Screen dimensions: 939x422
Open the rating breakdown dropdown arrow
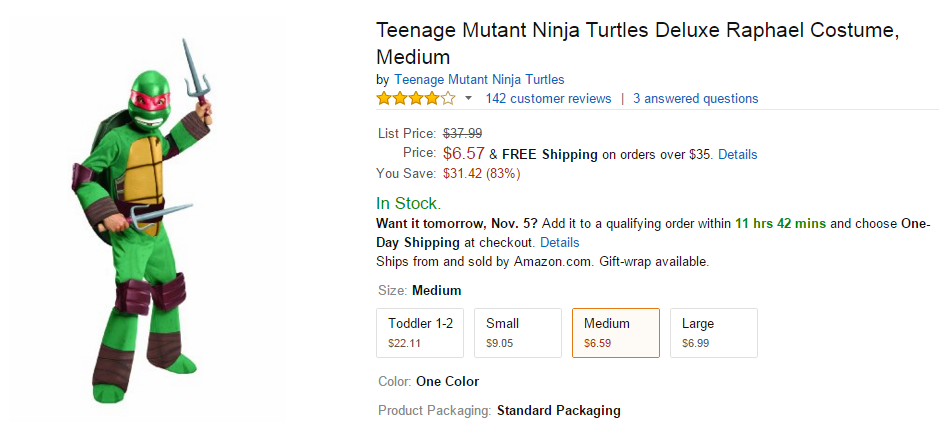tap(469, 98)
